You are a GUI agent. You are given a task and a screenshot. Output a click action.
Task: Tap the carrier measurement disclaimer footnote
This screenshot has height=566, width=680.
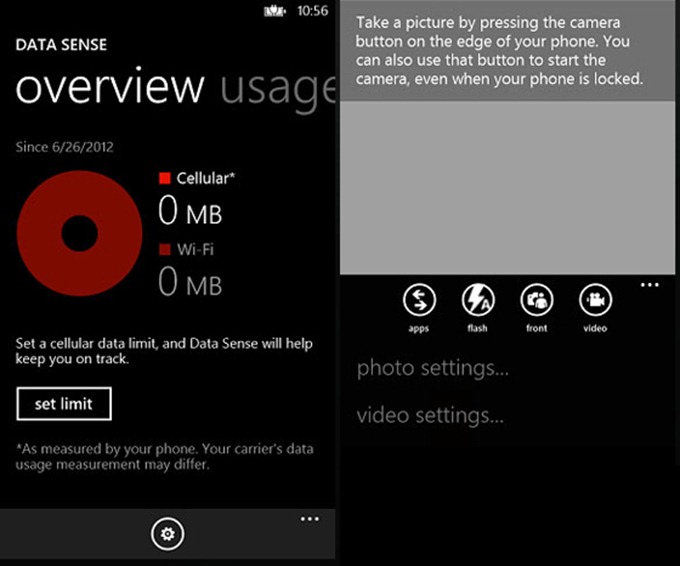(164, 456)
